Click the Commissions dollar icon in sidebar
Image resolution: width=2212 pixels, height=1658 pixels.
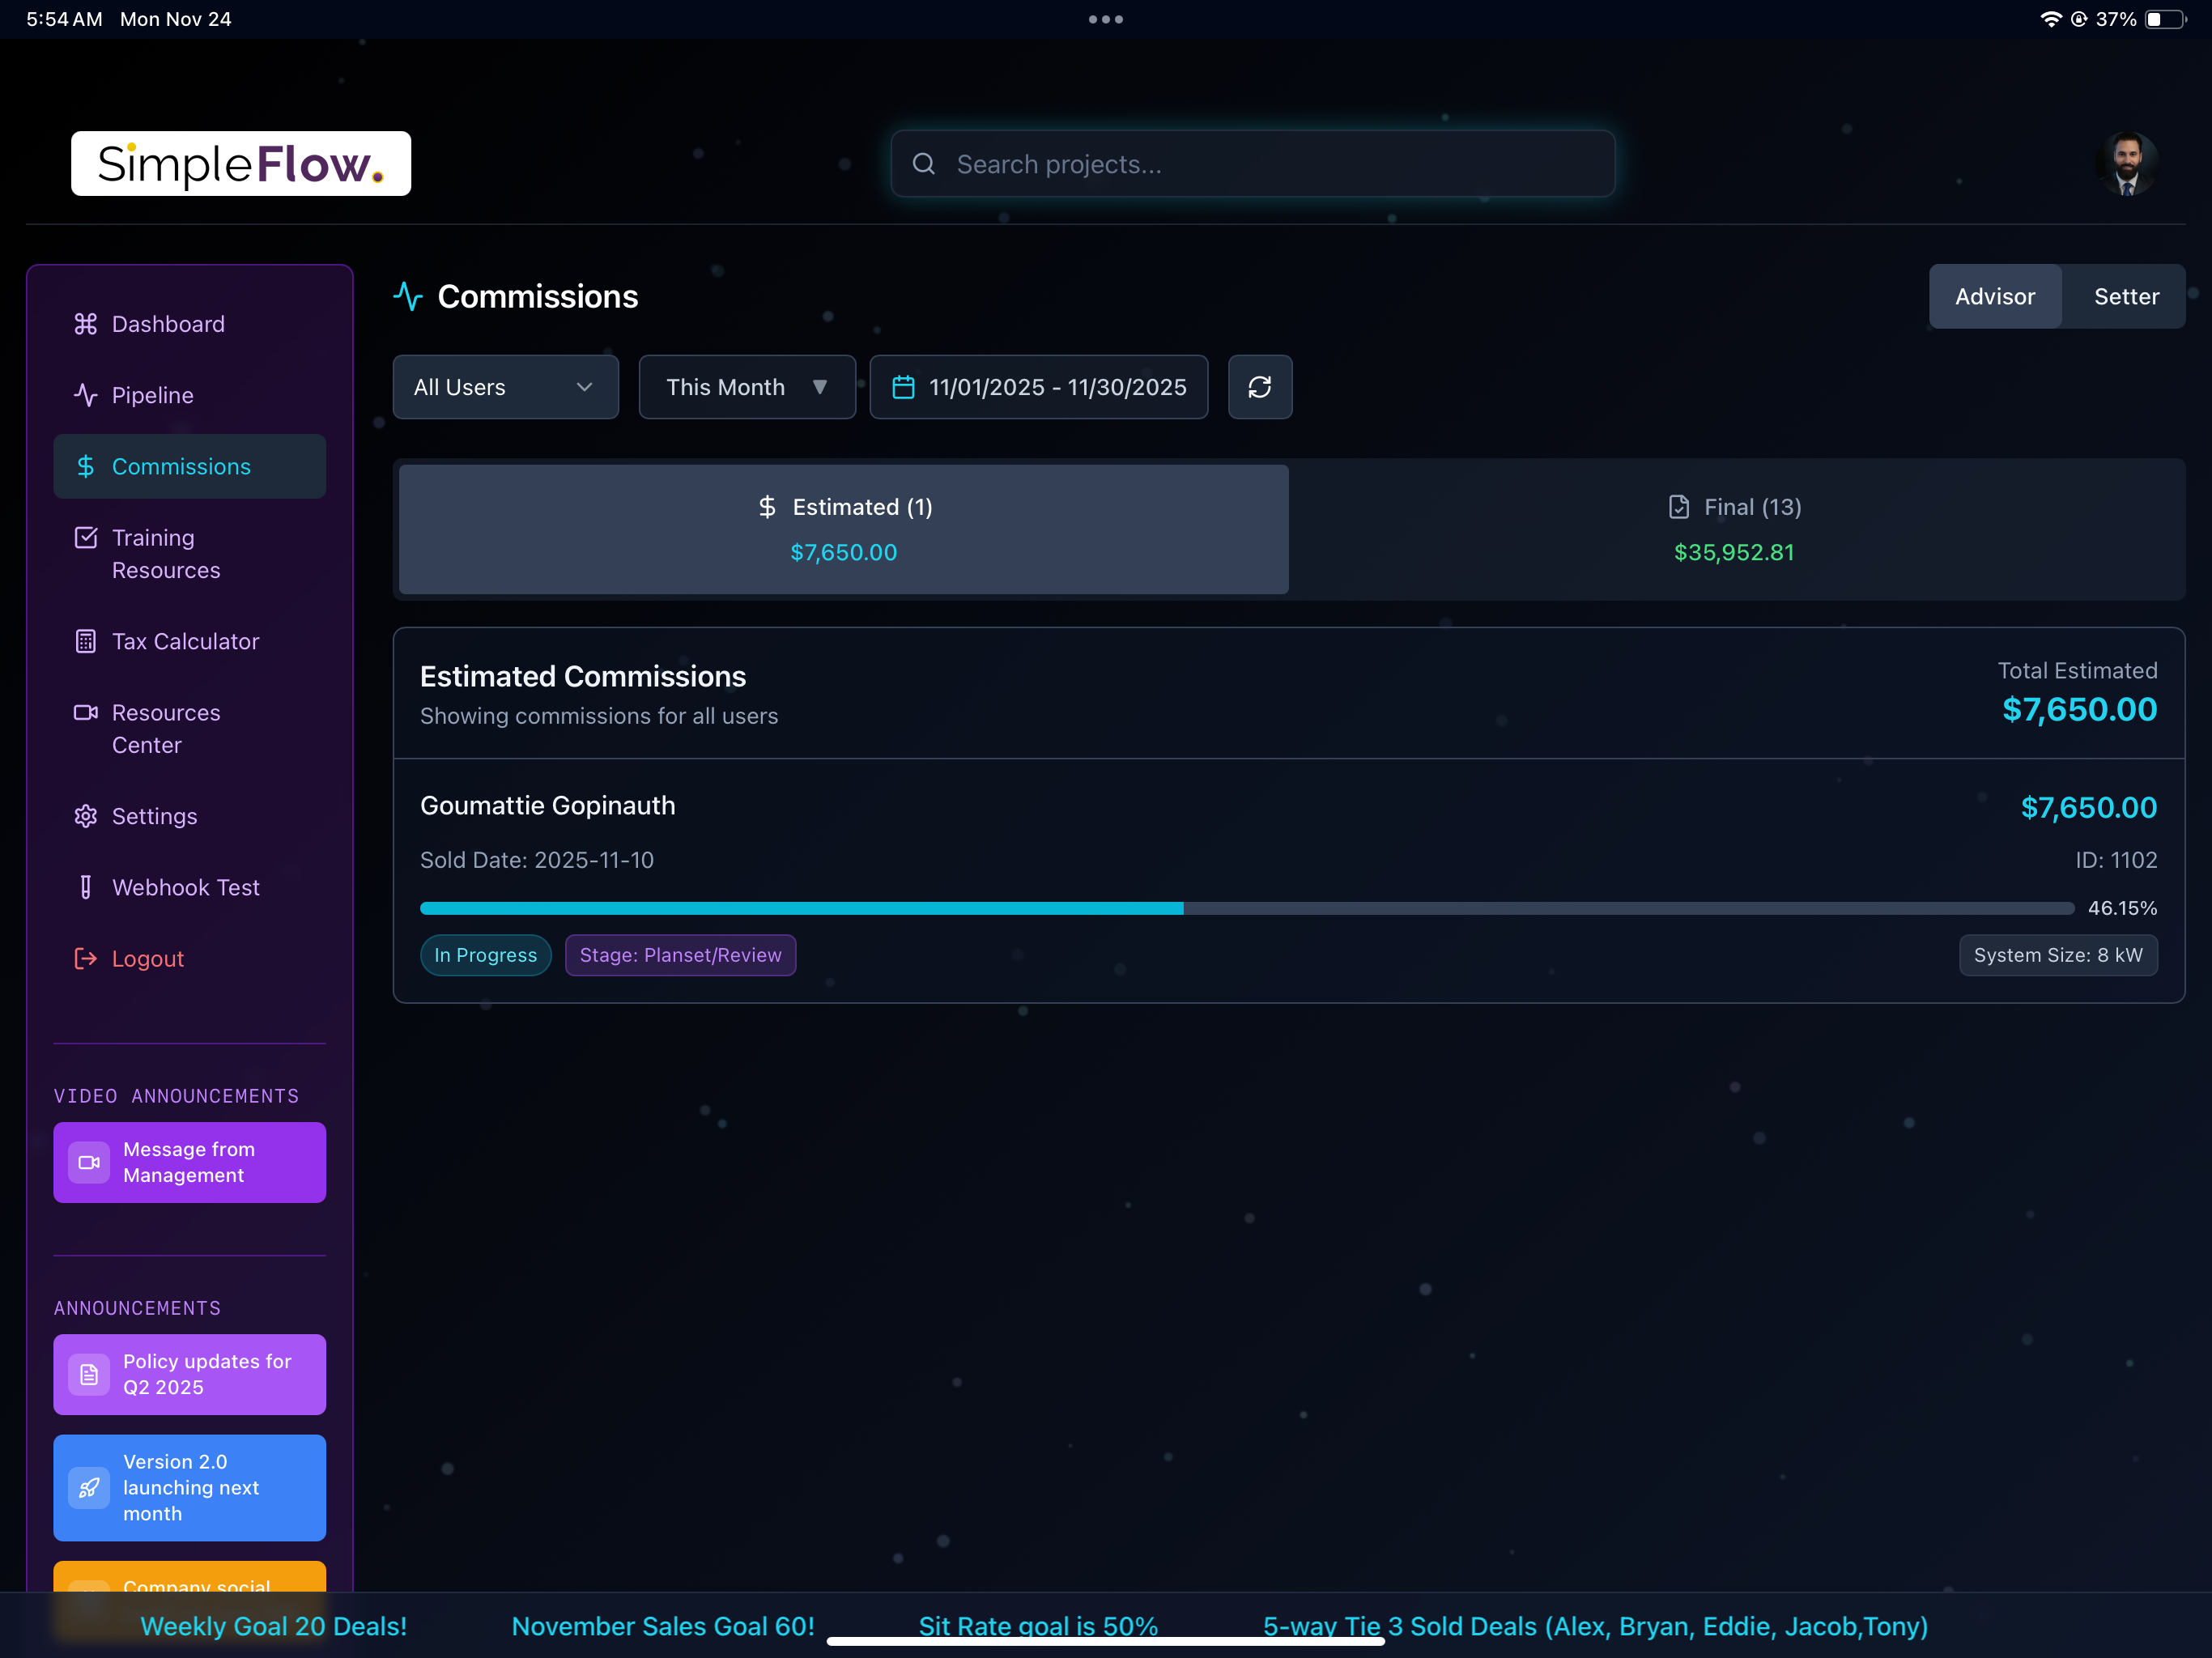(86, 466)
